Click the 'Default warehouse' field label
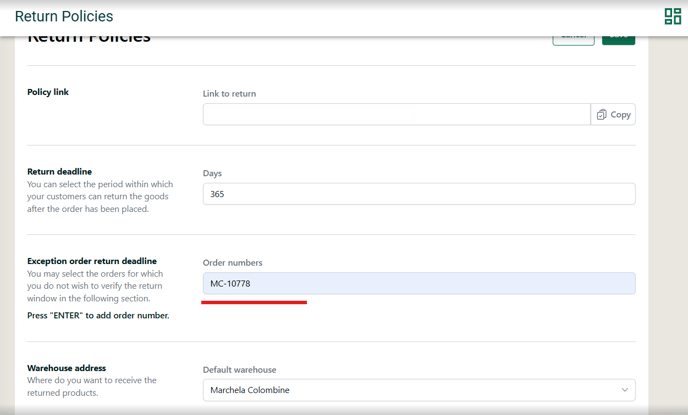The image size is (688, 415). [x=239, y=369]
